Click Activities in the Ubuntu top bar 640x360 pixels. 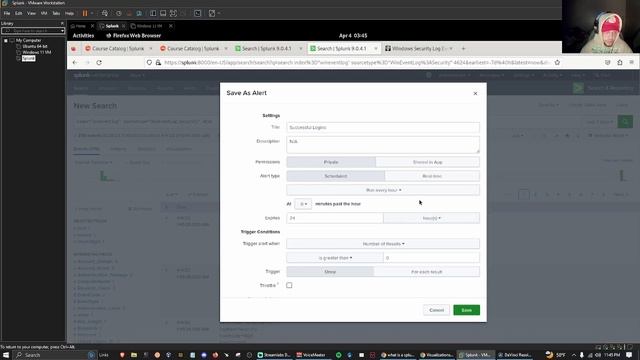pos(83,36)
